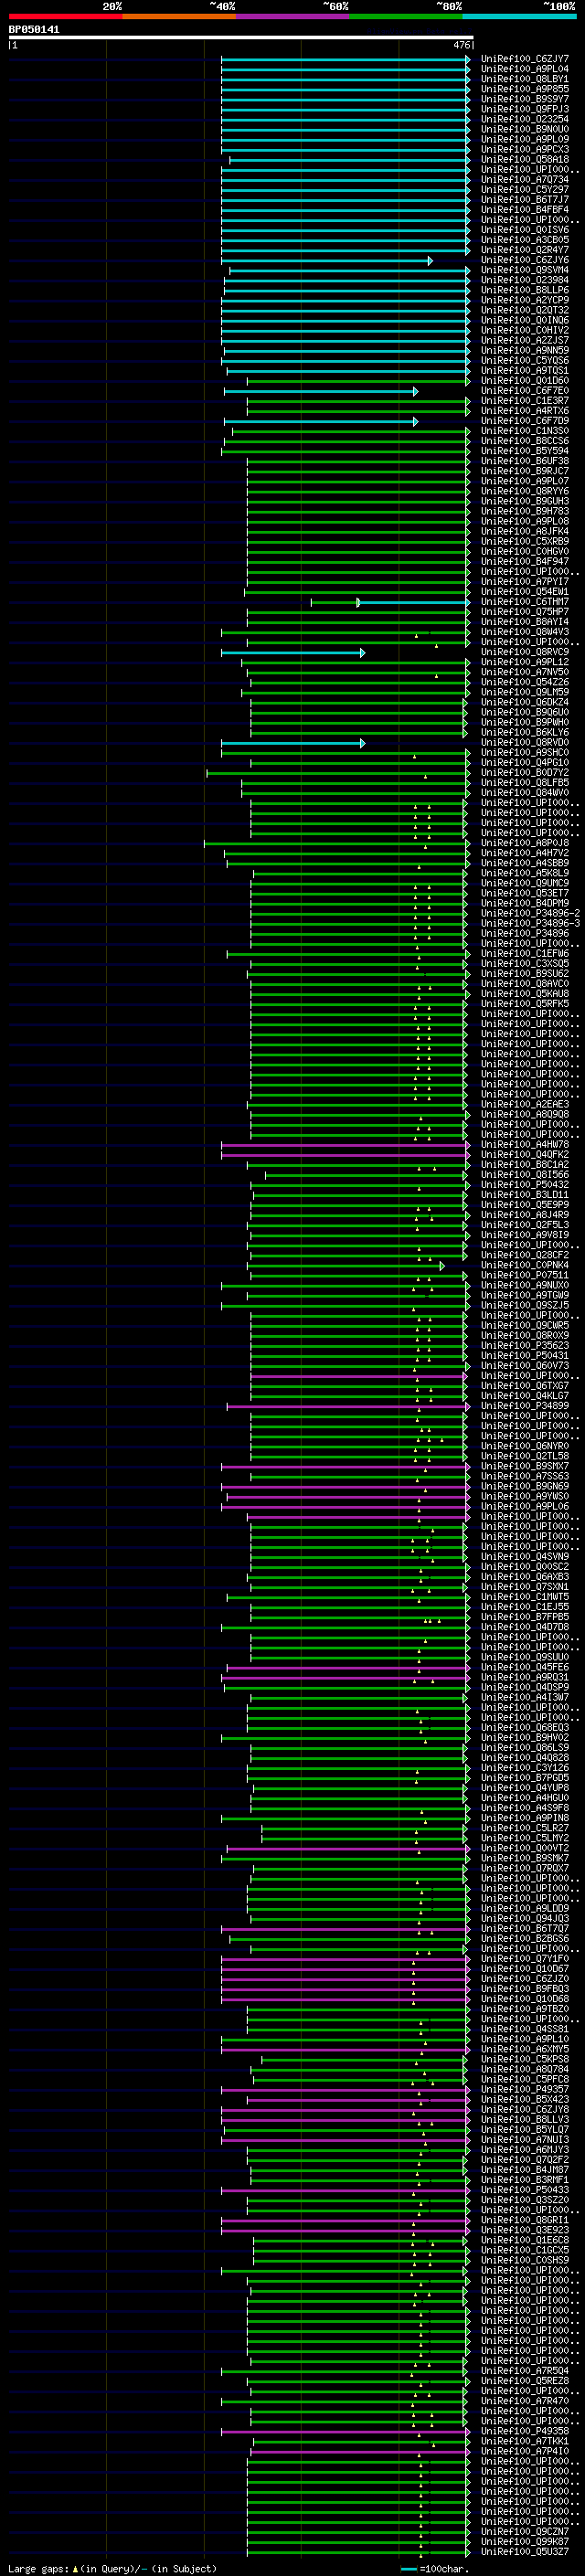Select label UniRef100_P07511
The width and height of the screenshot is (585, 2576).
(x=524, y=1276)
